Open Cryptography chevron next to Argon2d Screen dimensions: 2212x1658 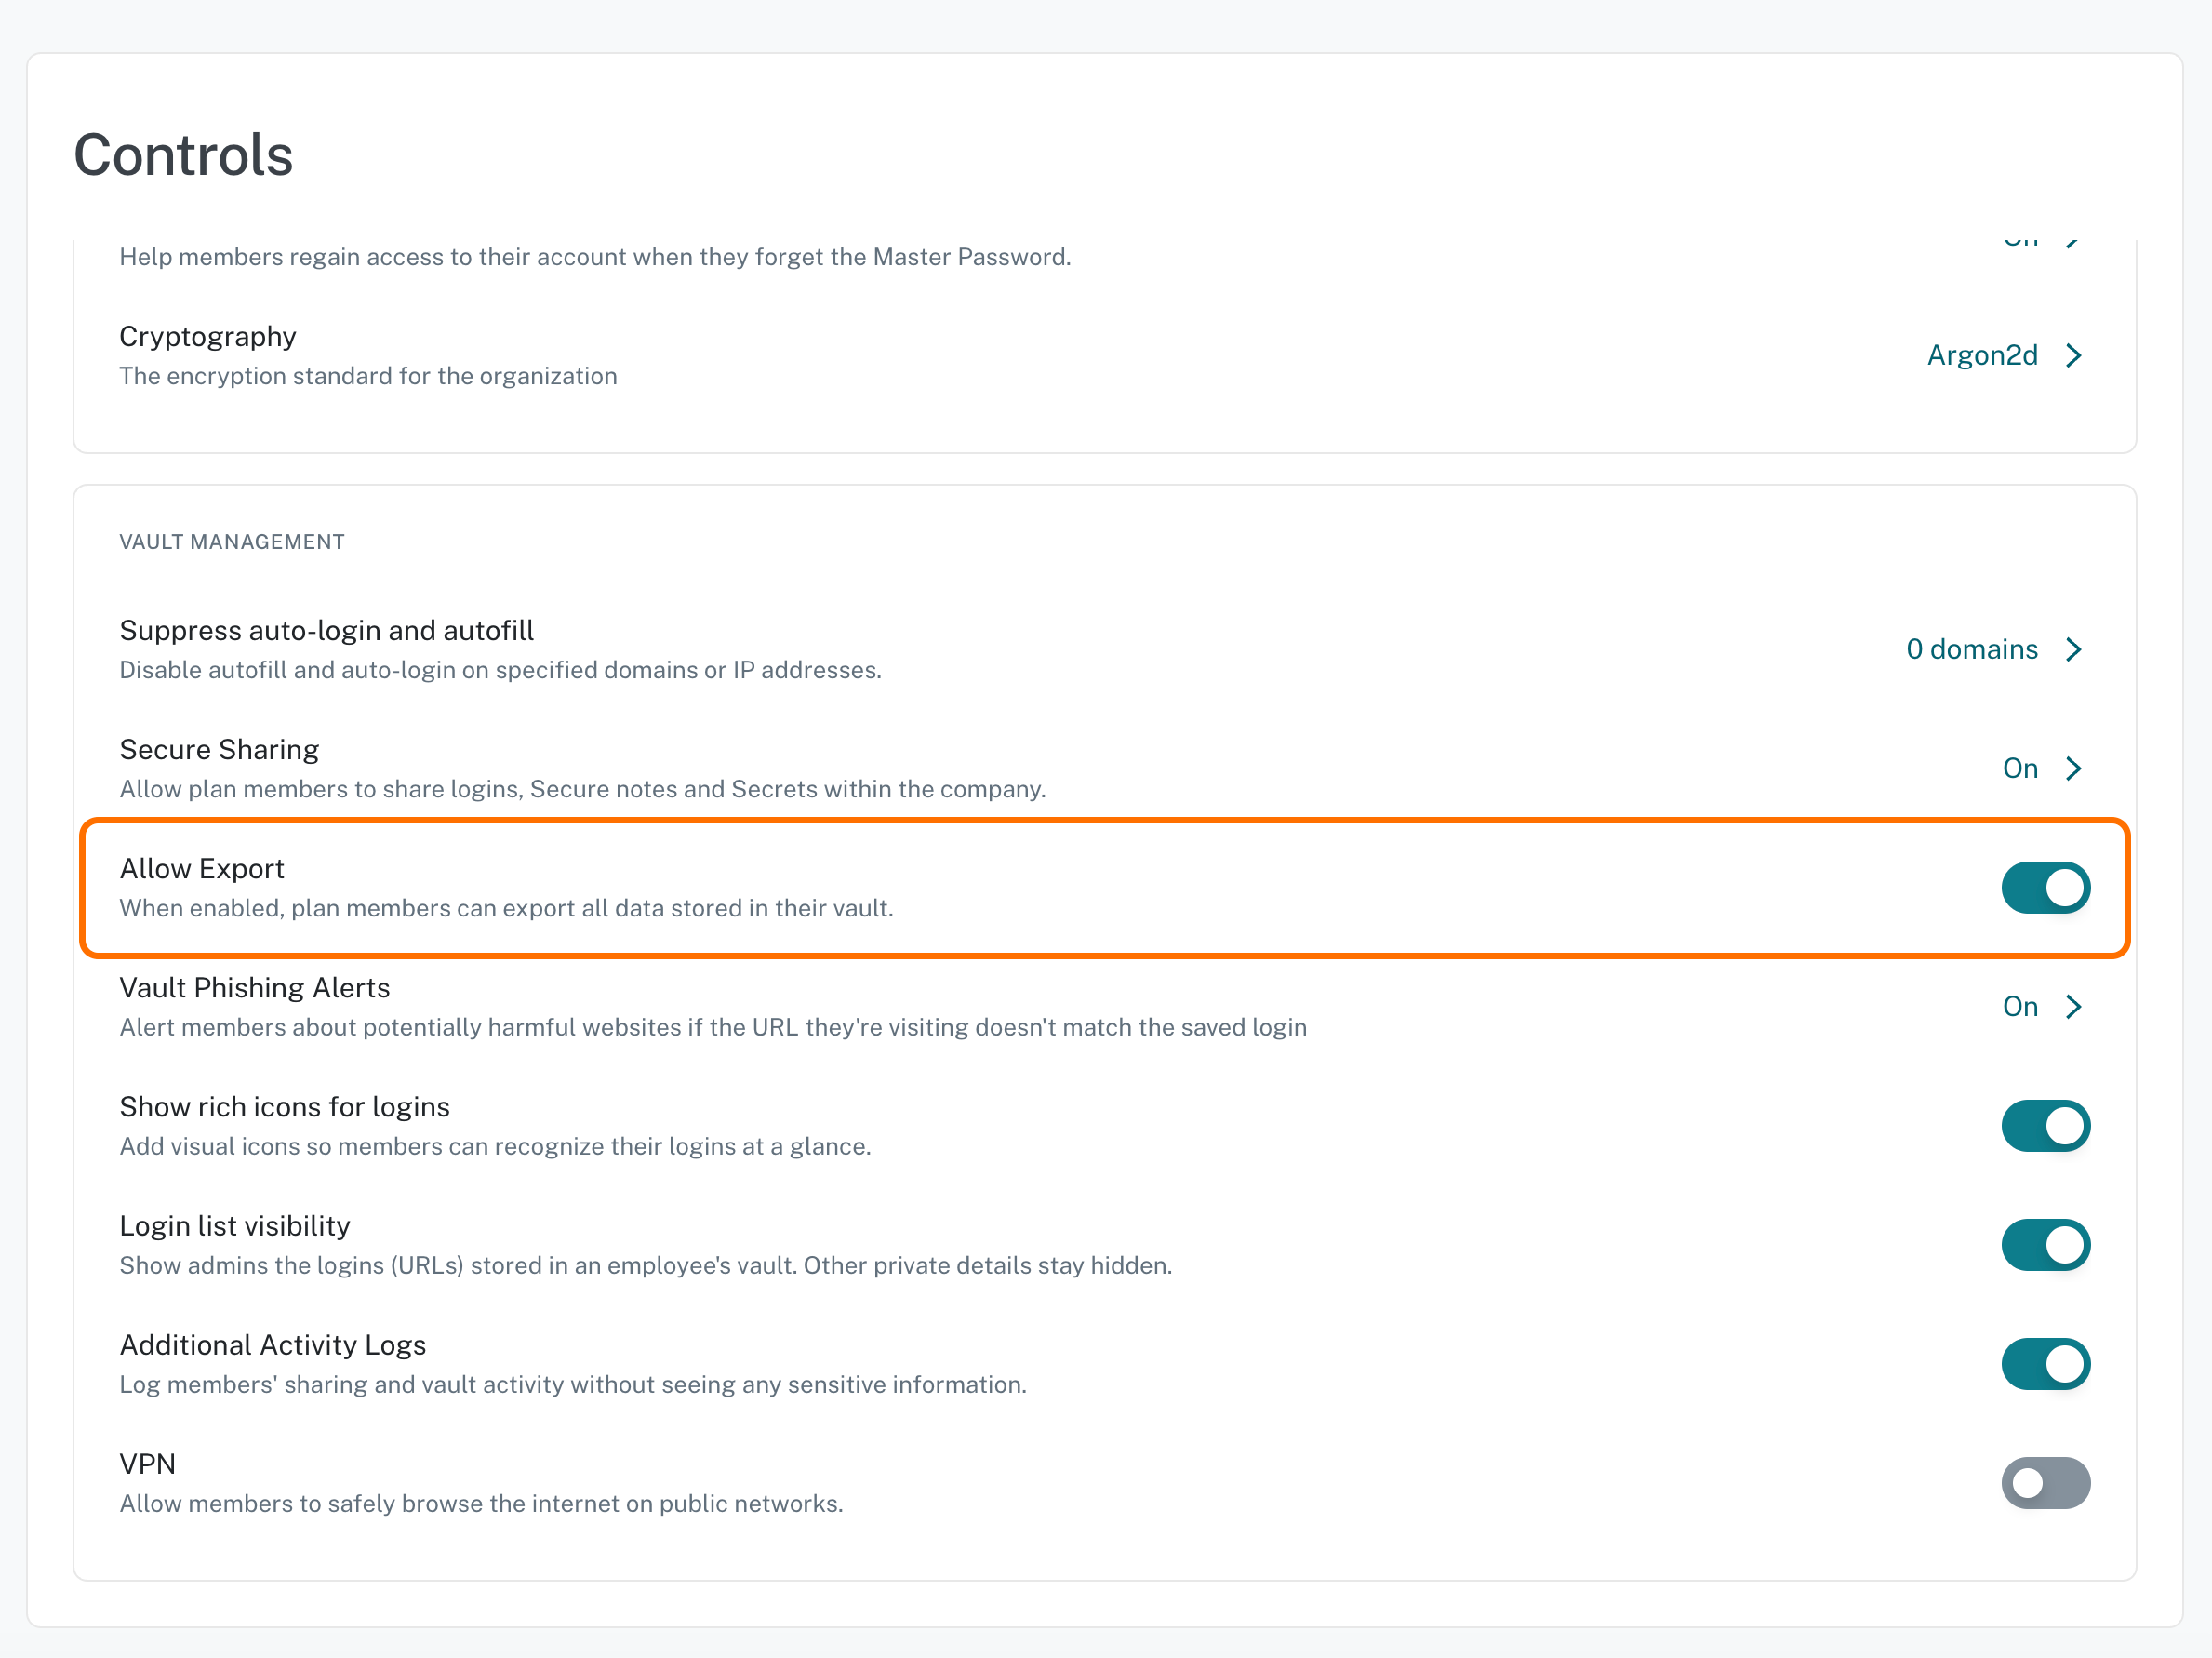pos(2074,356)
